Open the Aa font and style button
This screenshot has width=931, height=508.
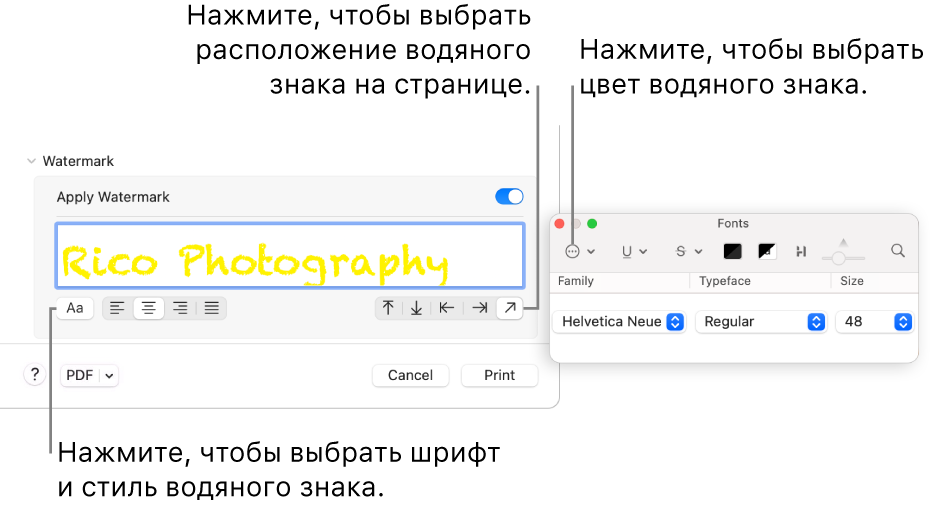click(75, 308)
